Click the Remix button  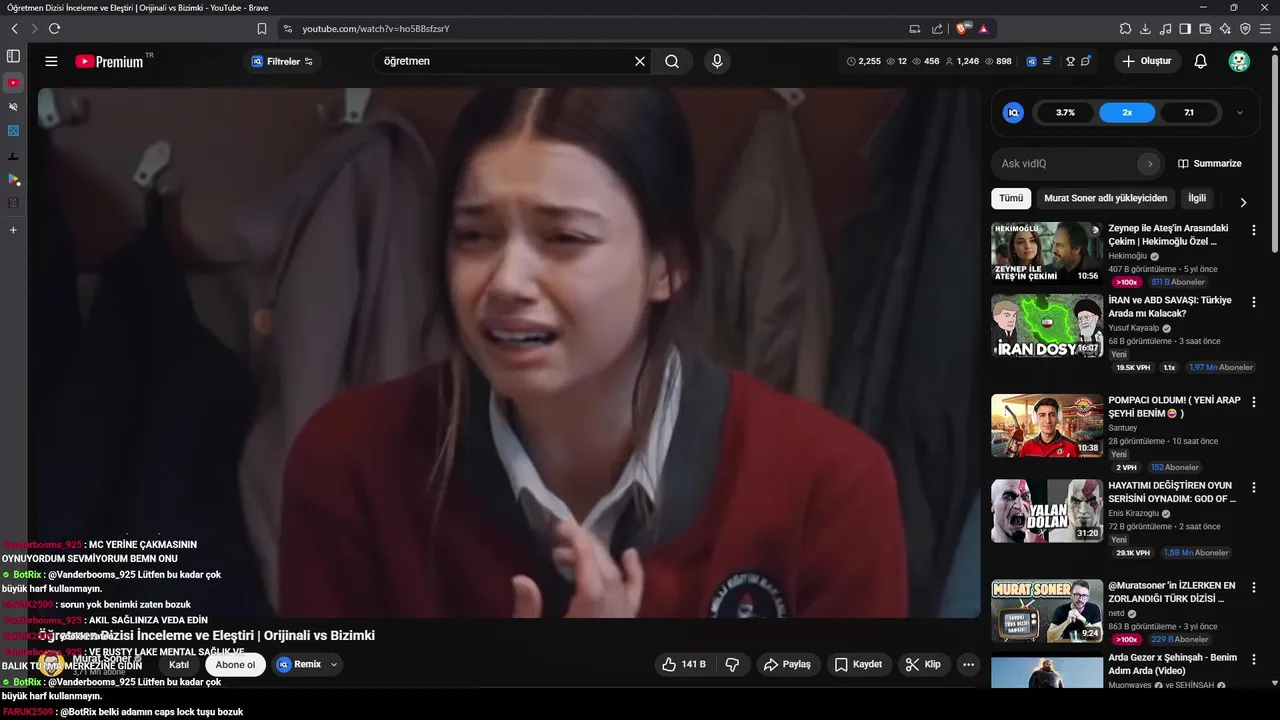point(298,664)
